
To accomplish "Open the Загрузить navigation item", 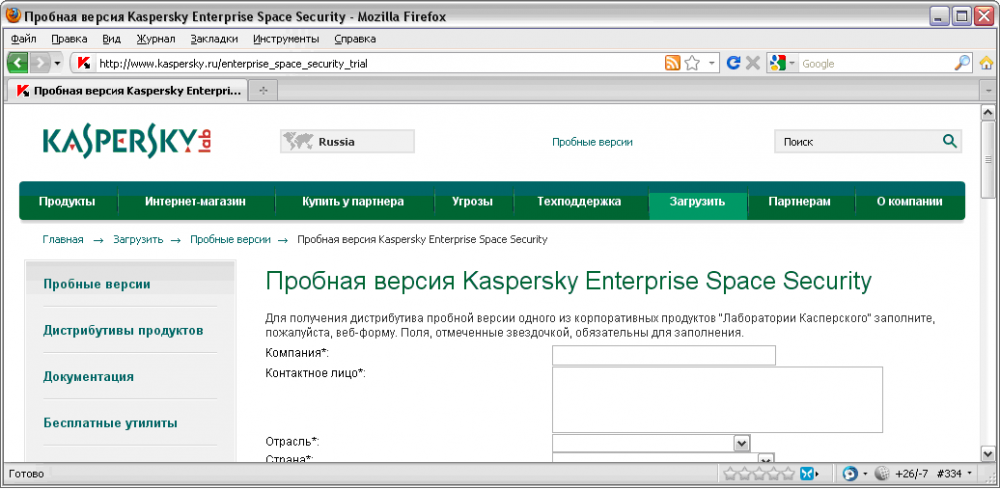I will point(698,201).
